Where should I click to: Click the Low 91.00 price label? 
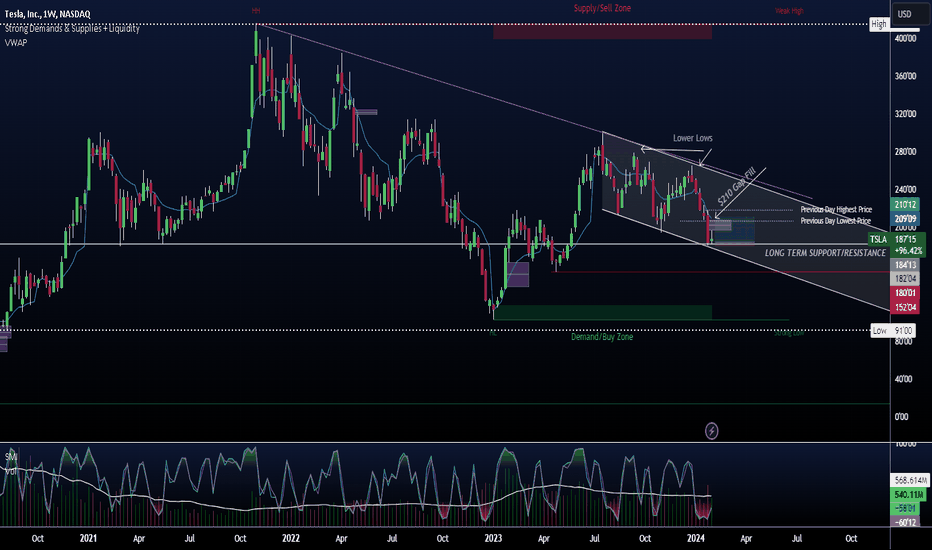(893, 331)
